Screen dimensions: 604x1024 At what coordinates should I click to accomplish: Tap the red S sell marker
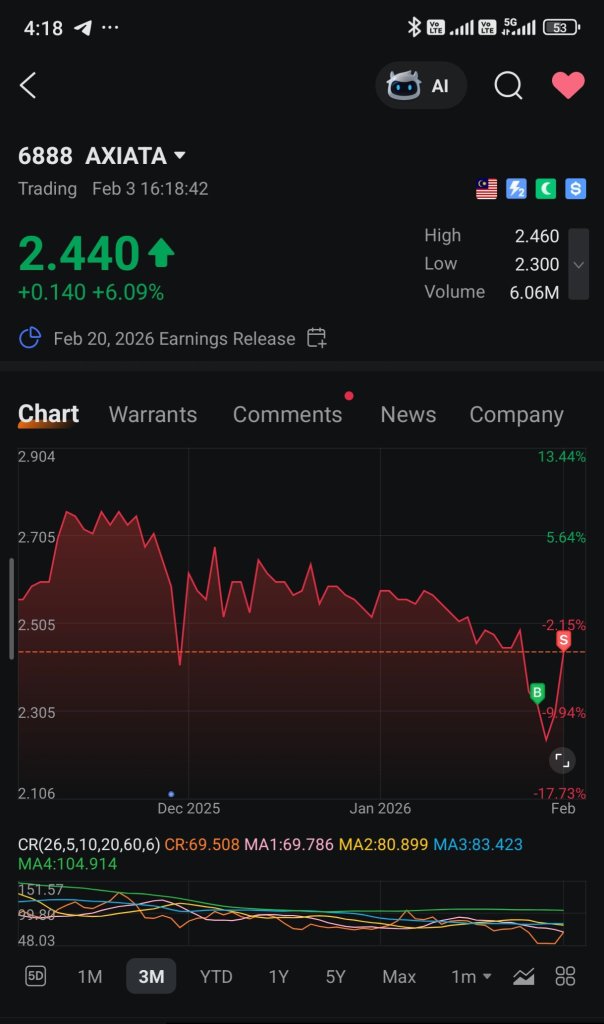564,641
